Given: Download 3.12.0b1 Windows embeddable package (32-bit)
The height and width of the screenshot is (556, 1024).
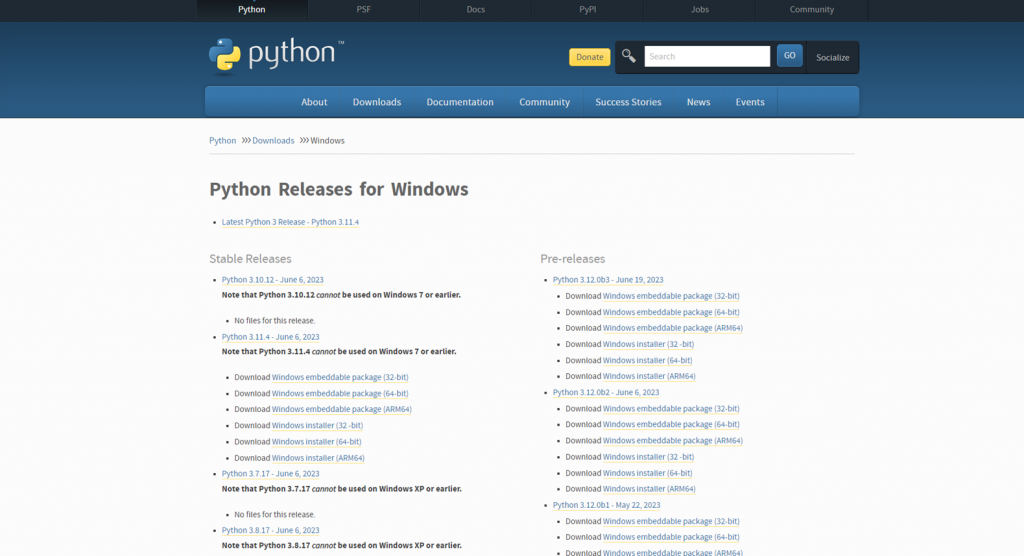Looking at the screenshot, I should coord(671,521).
